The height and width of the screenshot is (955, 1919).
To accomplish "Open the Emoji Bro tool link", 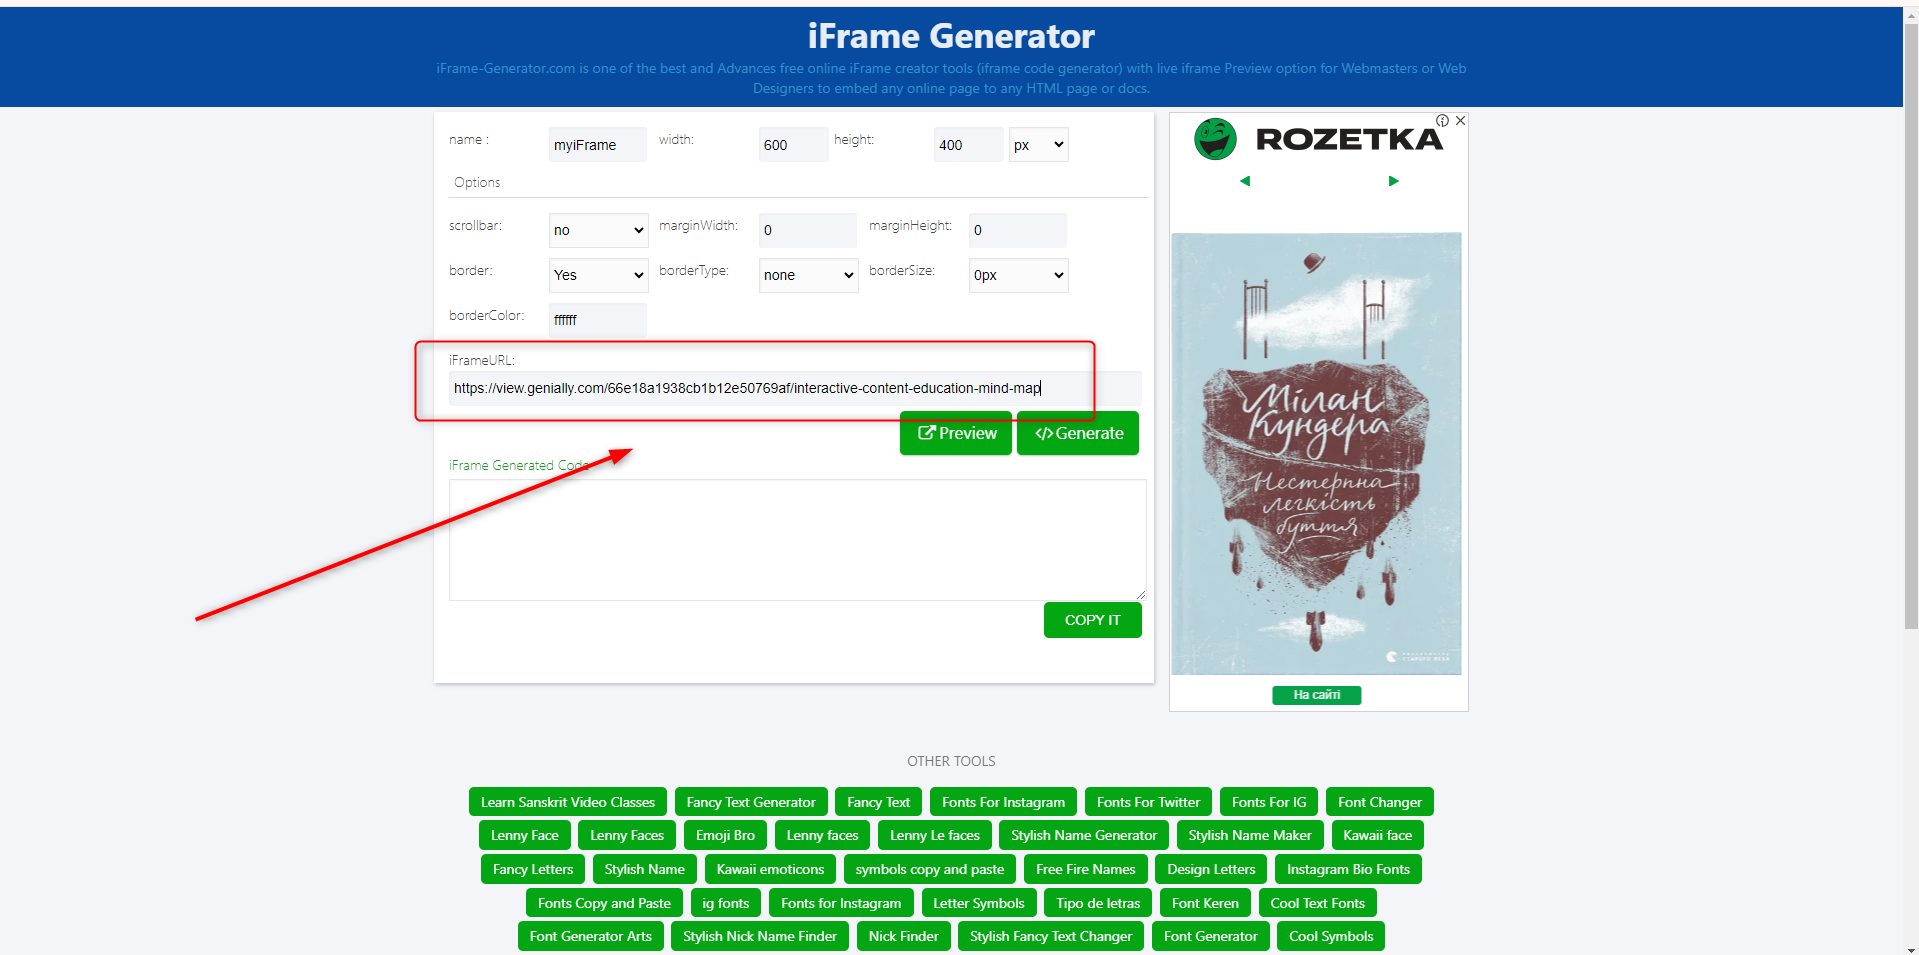I will pyautogui.click(x=725, y=835).
